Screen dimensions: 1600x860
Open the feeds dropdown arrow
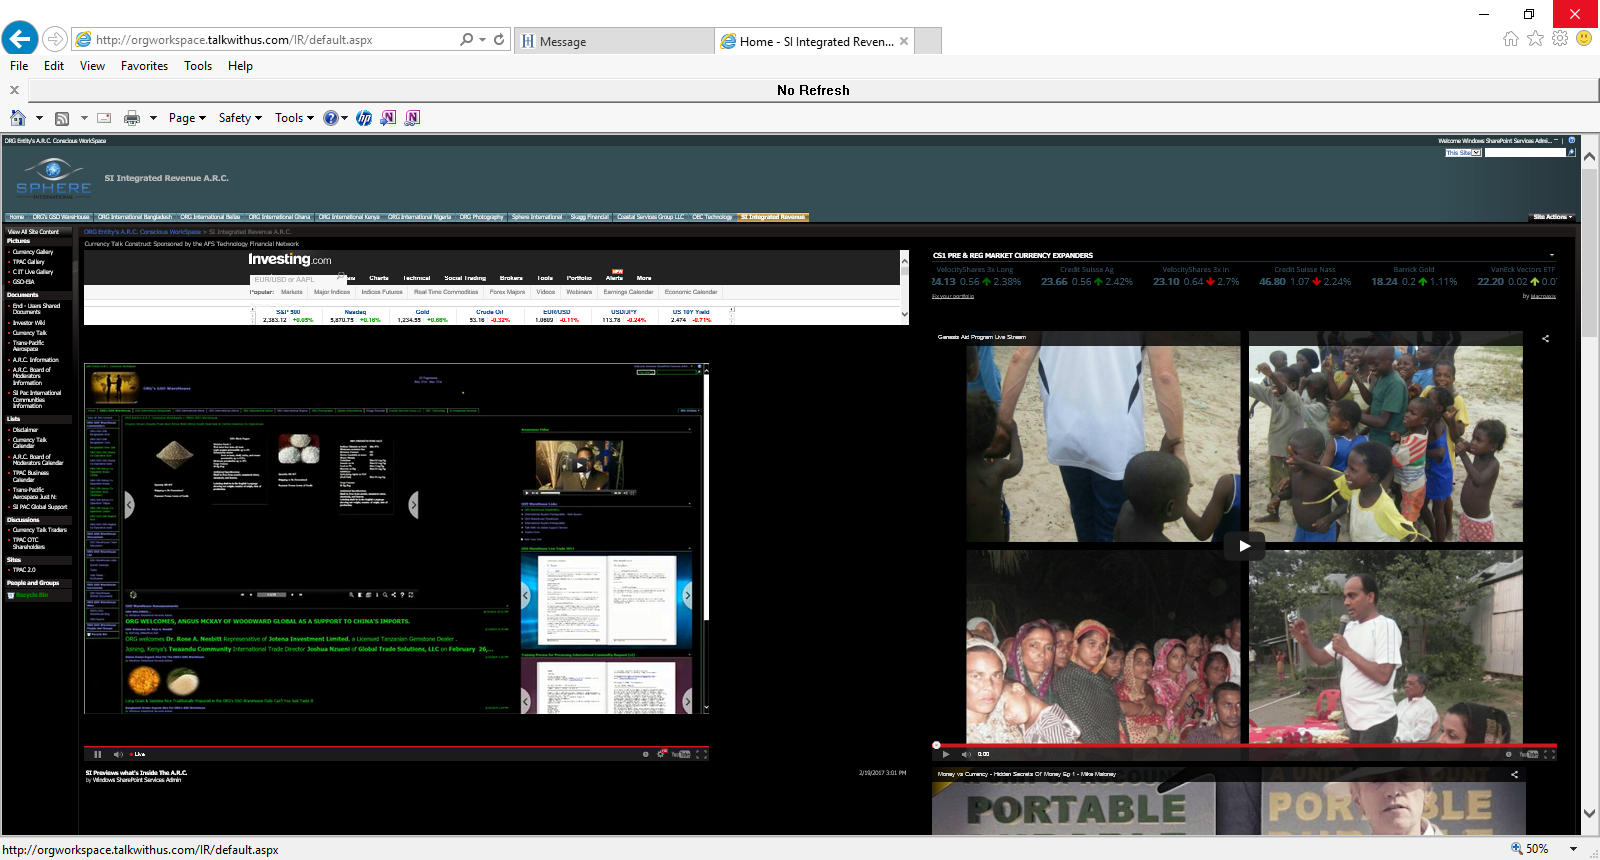[x=84, y=118]
